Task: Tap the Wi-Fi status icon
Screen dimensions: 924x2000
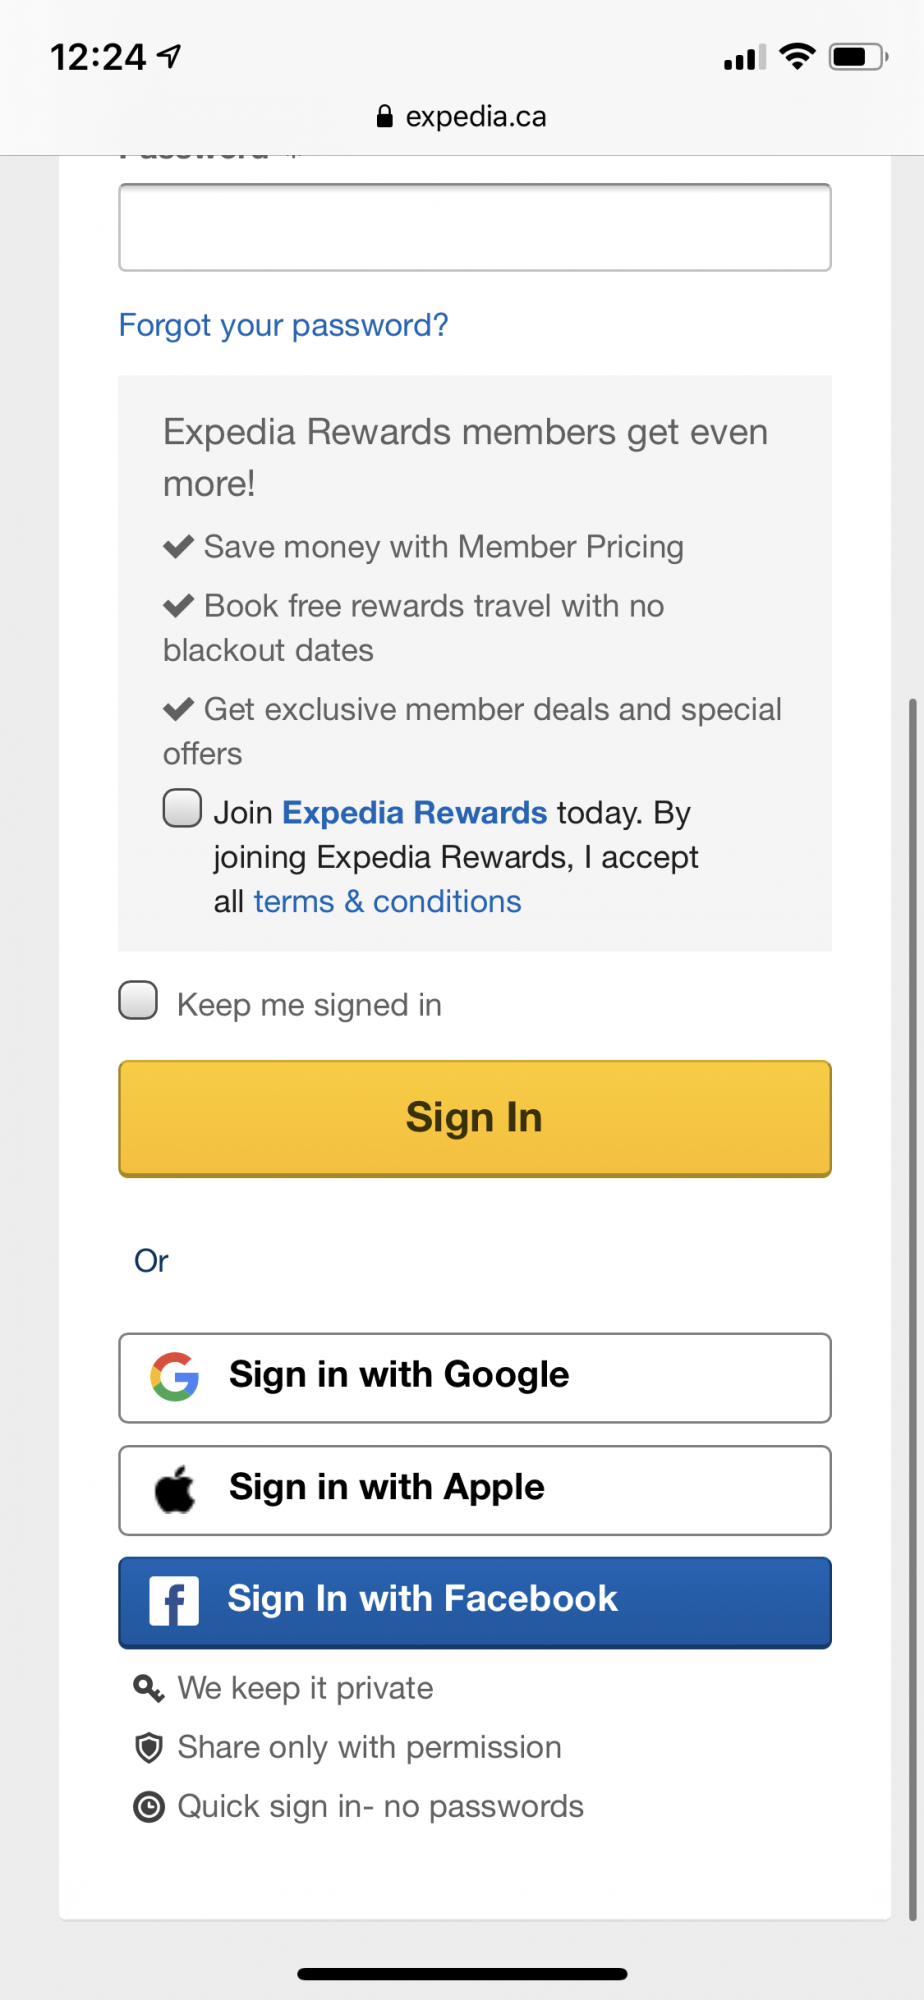Action: click(797, 57)
